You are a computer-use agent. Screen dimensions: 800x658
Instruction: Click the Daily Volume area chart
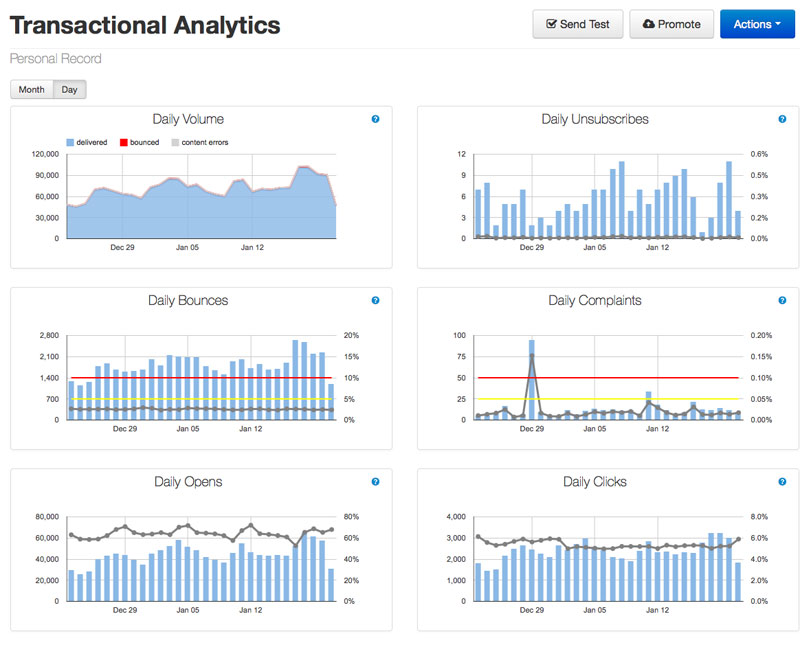(200, 215)
